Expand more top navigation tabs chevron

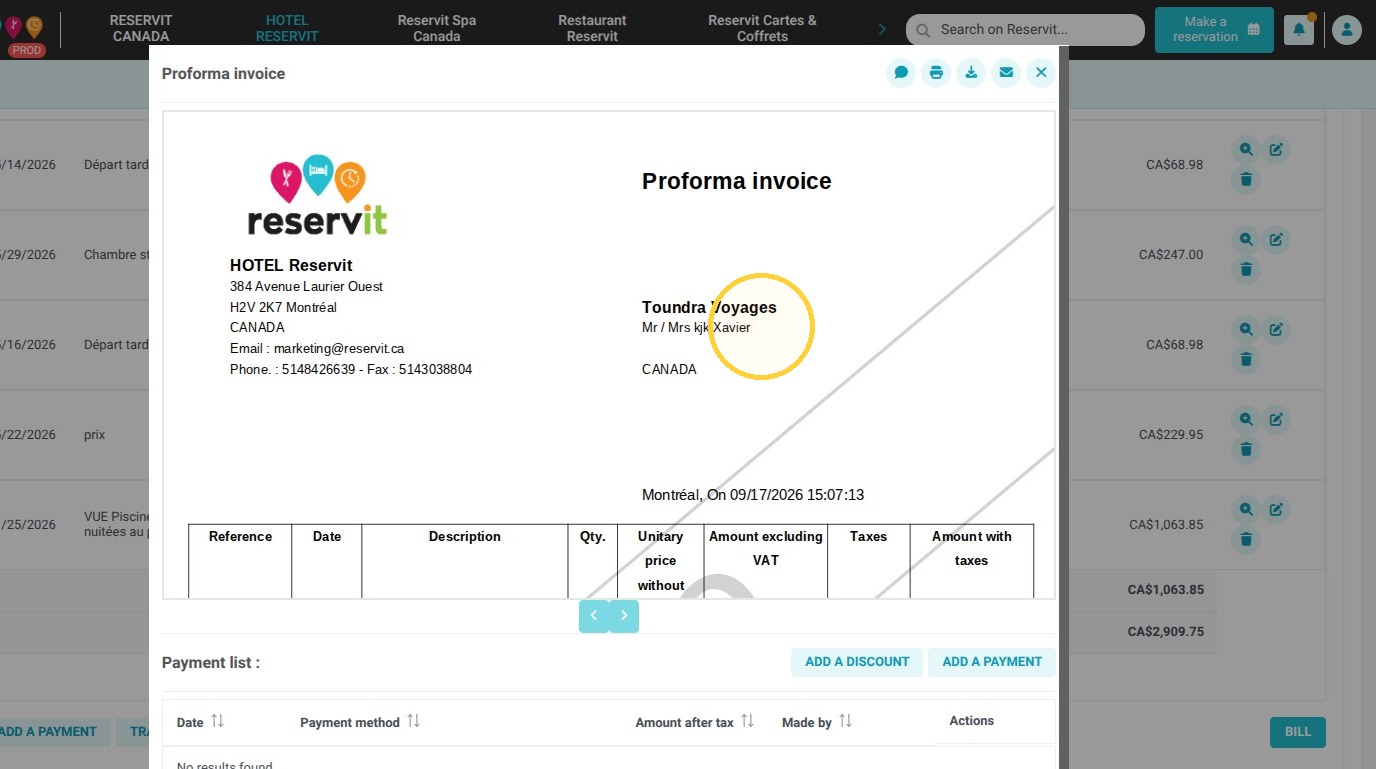882,29
